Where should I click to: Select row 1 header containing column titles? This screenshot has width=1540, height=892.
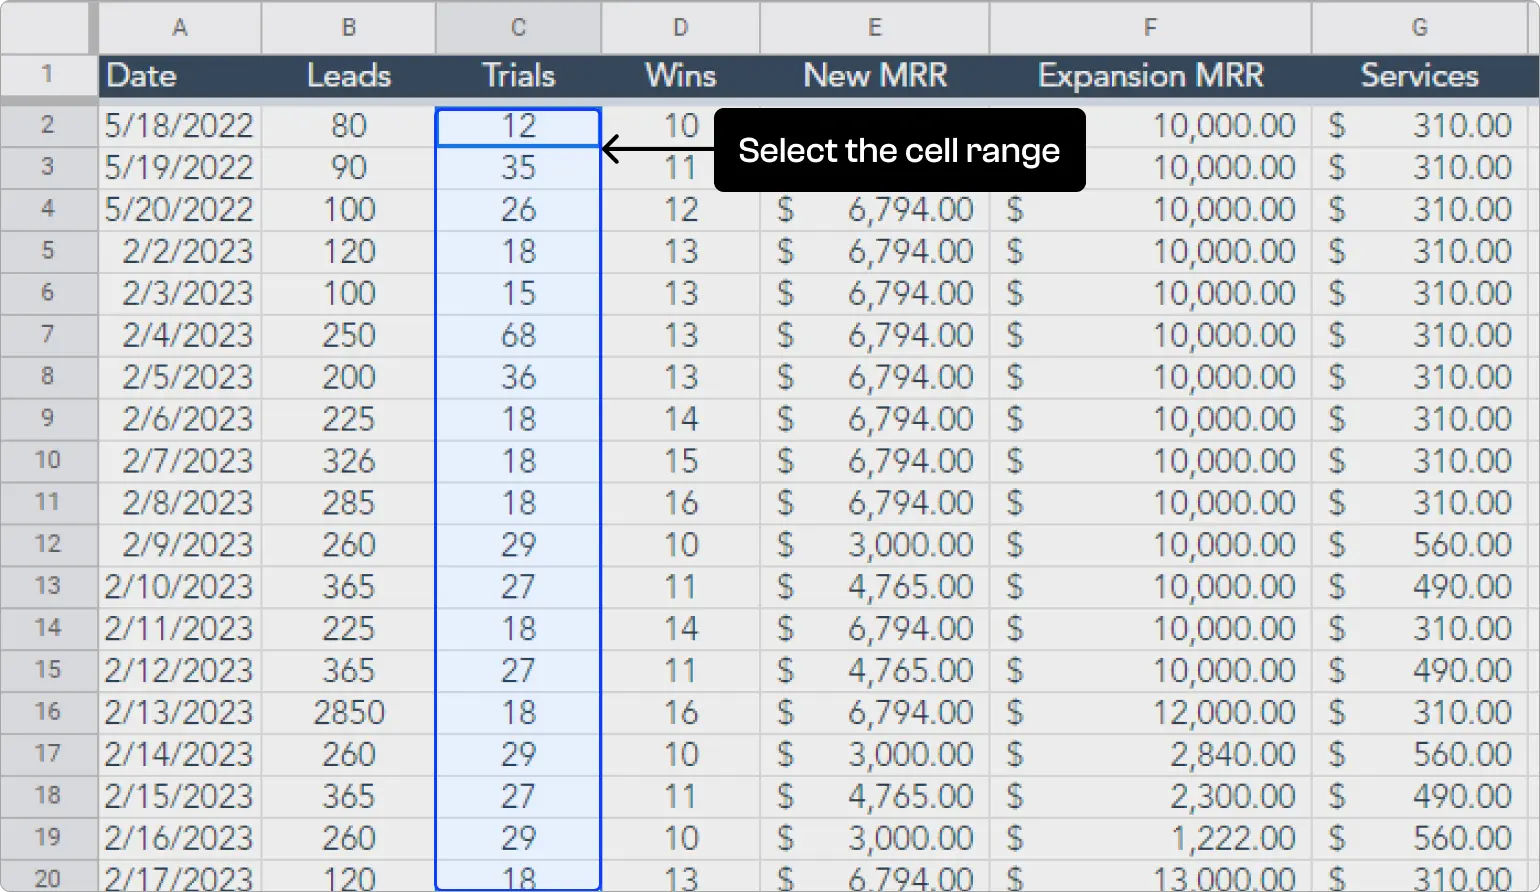48,75
